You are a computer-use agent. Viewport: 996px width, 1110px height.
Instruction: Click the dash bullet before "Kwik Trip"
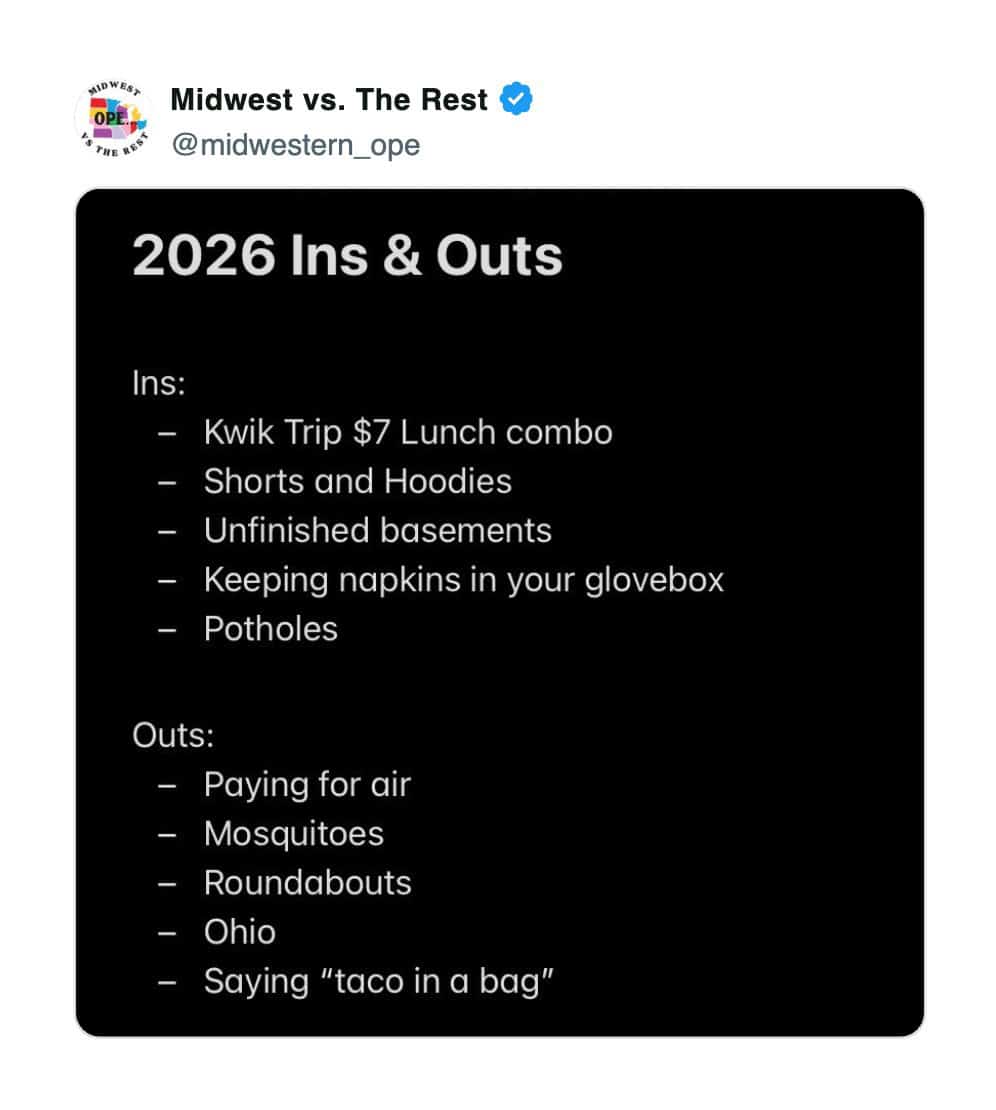(167, 433)
